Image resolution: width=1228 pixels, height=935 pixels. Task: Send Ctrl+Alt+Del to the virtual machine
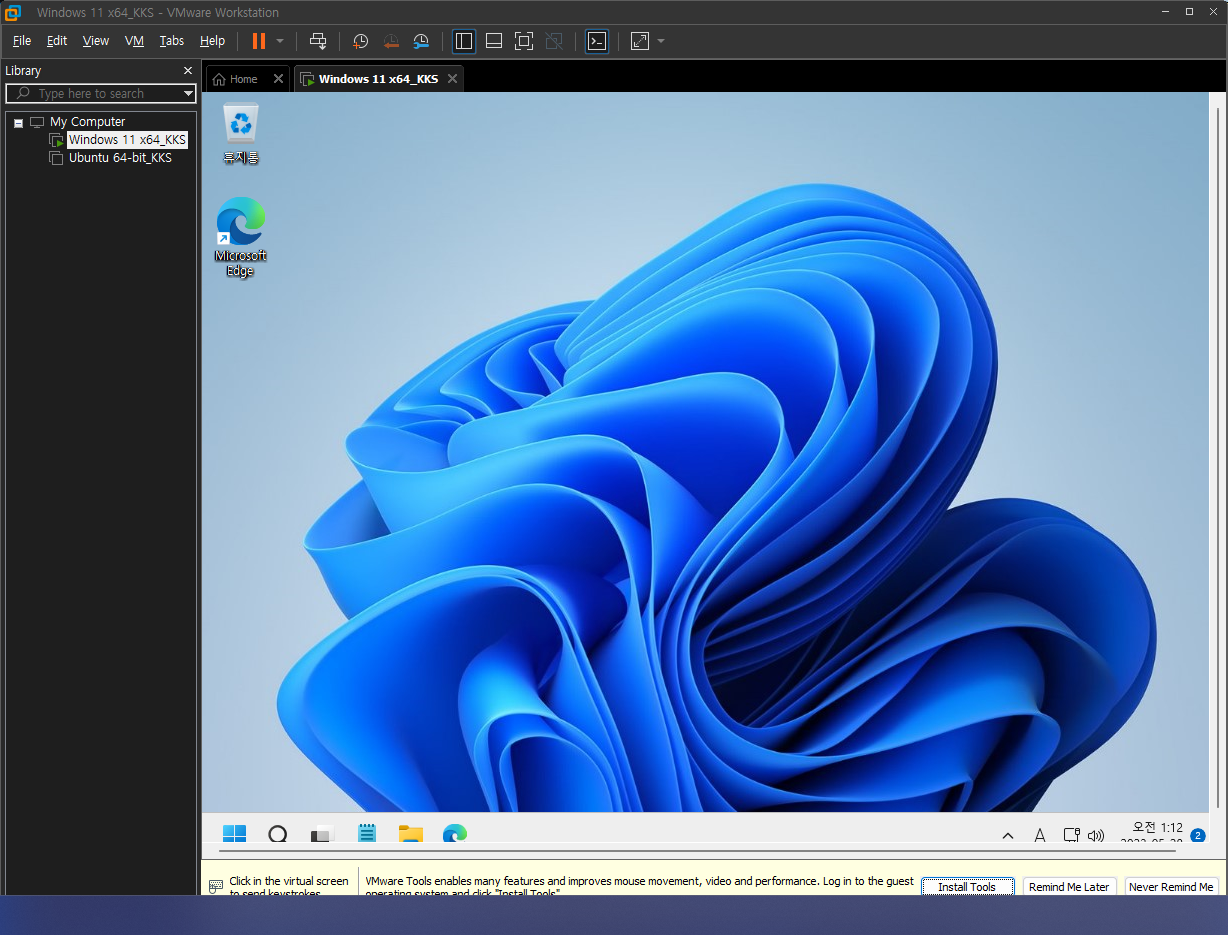click(x=318, y=41)
